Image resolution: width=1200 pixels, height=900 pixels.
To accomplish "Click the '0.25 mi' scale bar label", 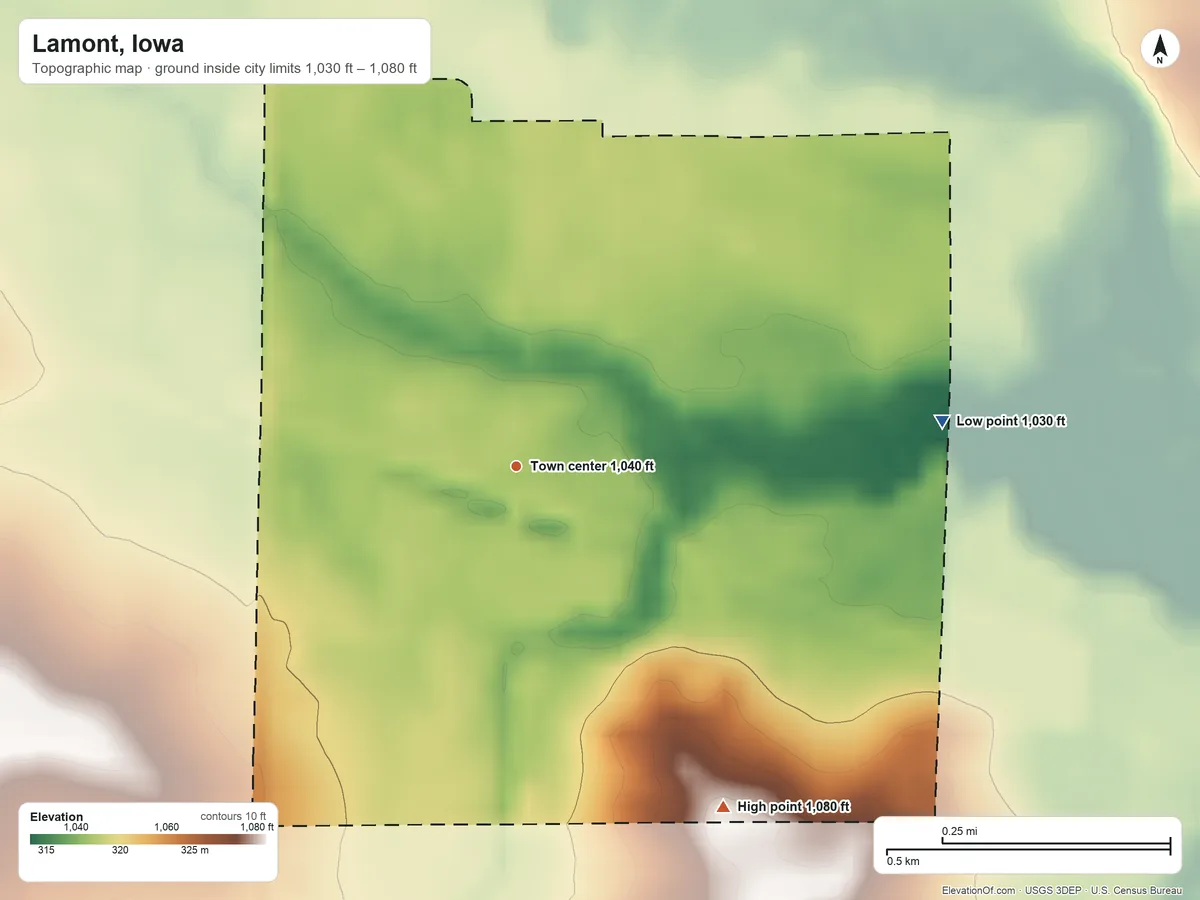I will point(959,832).
